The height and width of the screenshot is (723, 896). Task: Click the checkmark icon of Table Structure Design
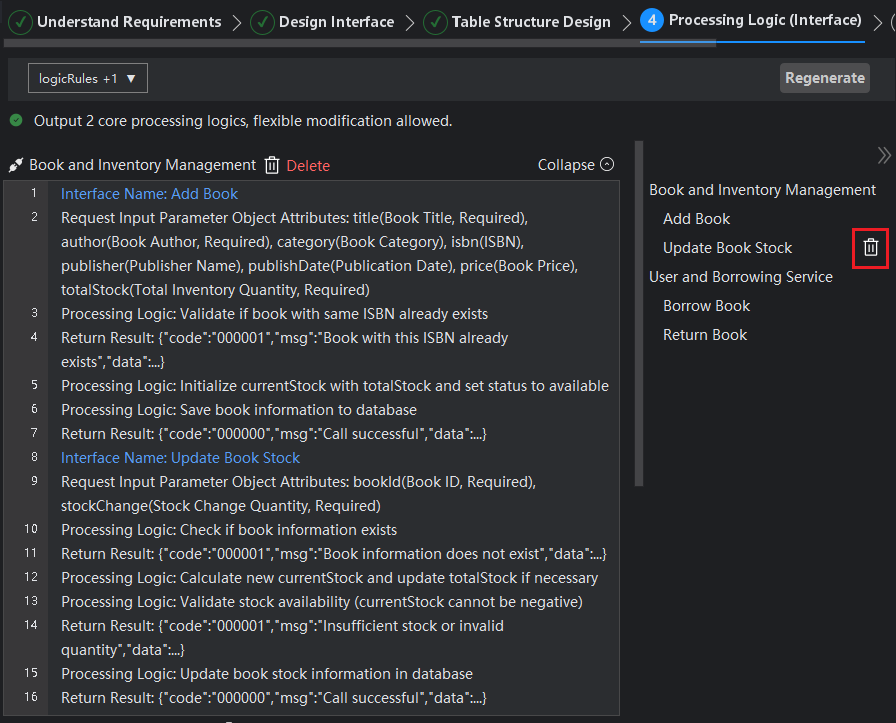tap(435, 21)
